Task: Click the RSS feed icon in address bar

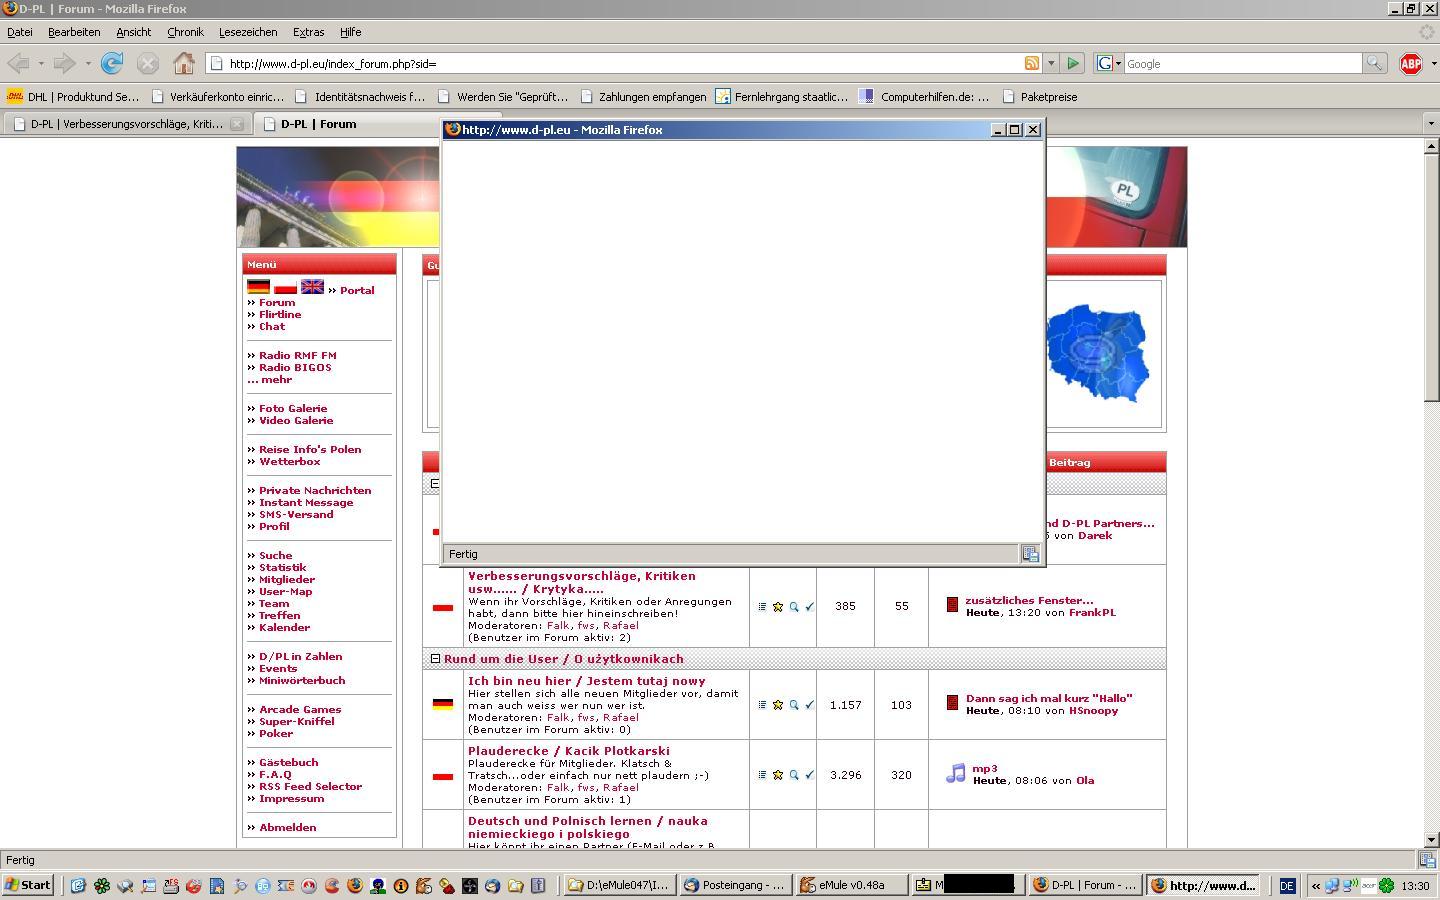Action: pos(1031,63)
